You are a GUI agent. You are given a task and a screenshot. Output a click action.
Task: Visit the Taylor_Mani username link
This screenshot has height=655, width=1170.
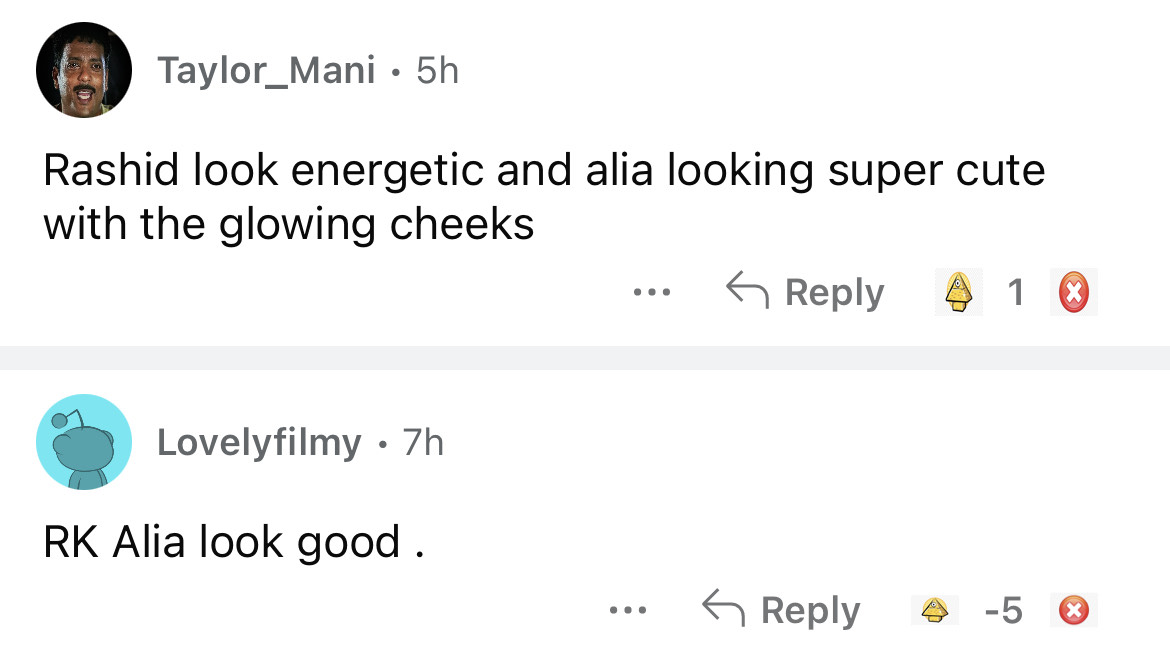coord(266,70)
